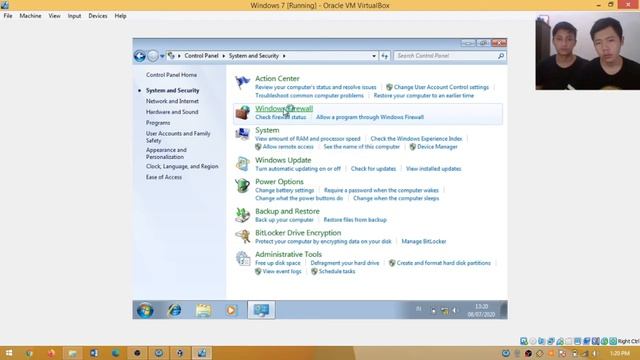640x360 pixels.
Task: Click Defragment your hard drive link
Action: coord(344,263)
